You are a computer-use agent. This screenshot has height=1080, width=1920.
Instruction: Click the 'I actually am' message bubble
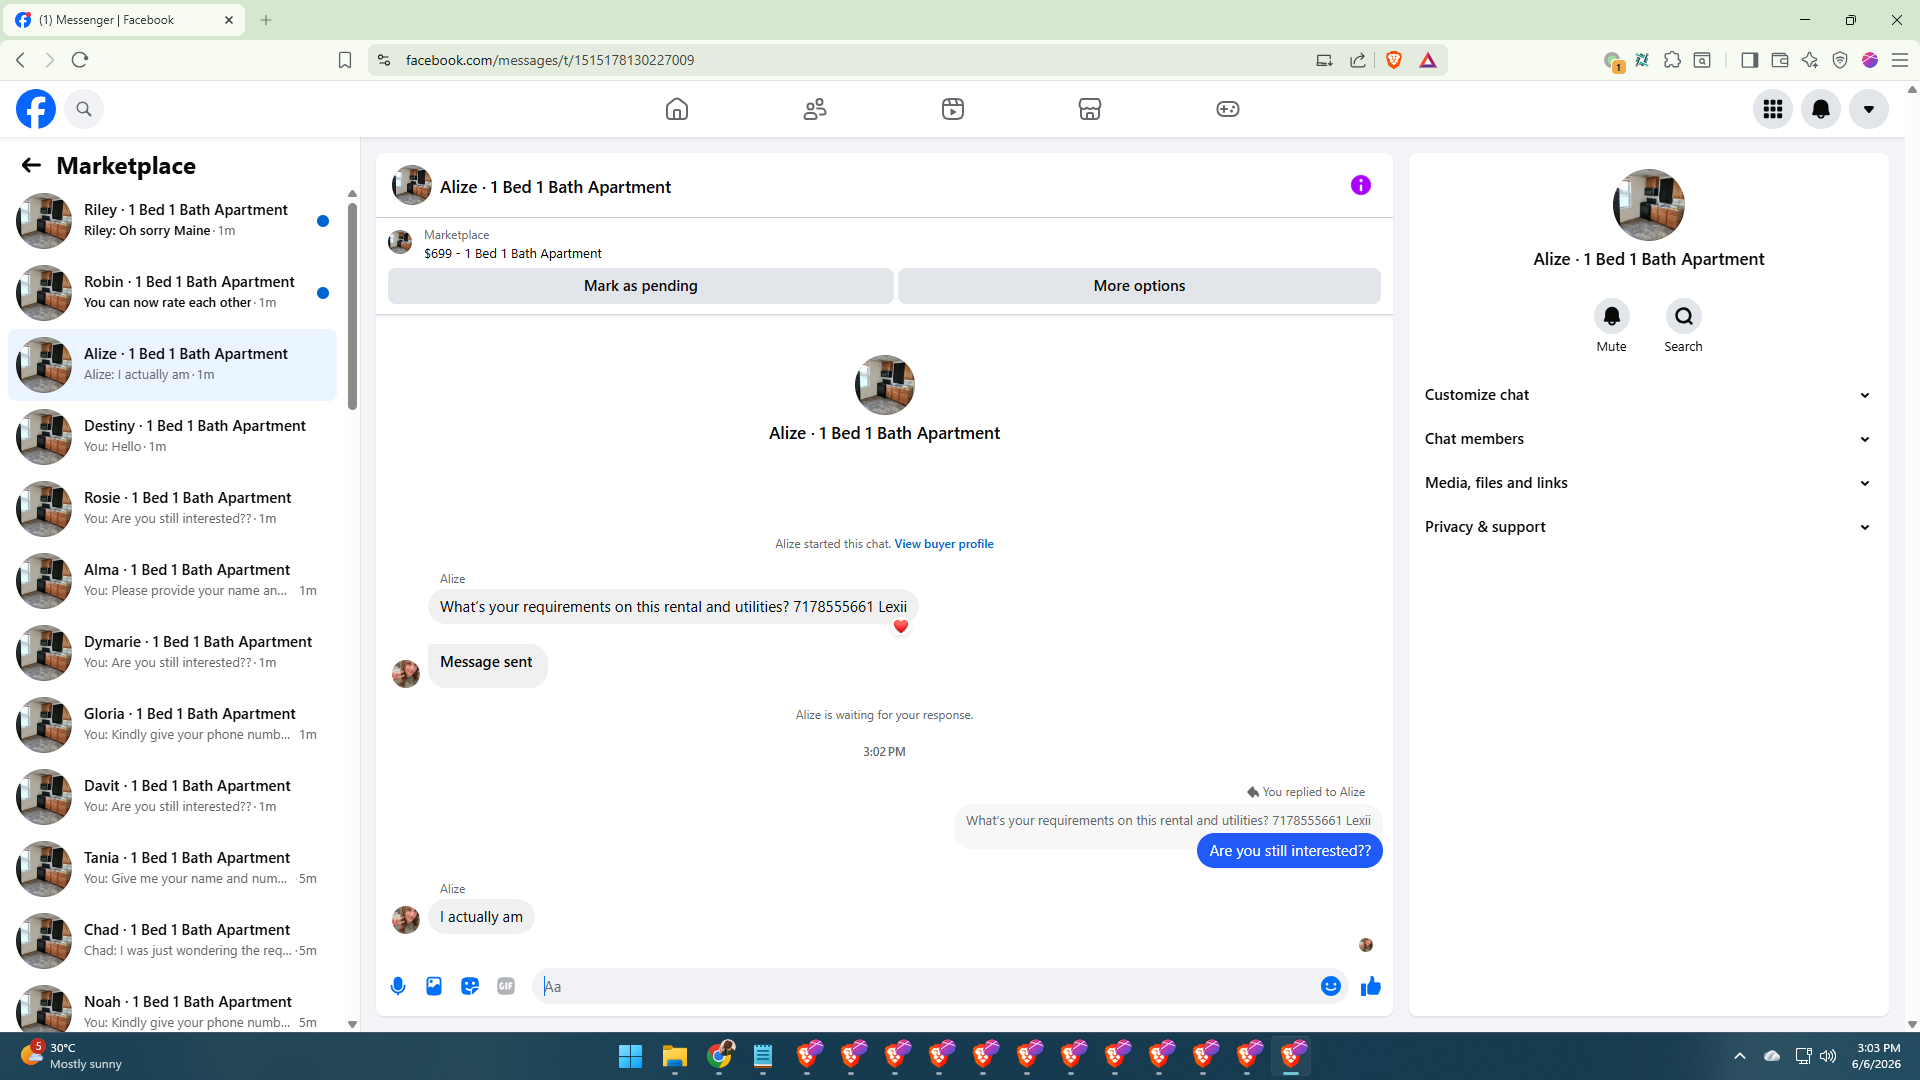481,917
